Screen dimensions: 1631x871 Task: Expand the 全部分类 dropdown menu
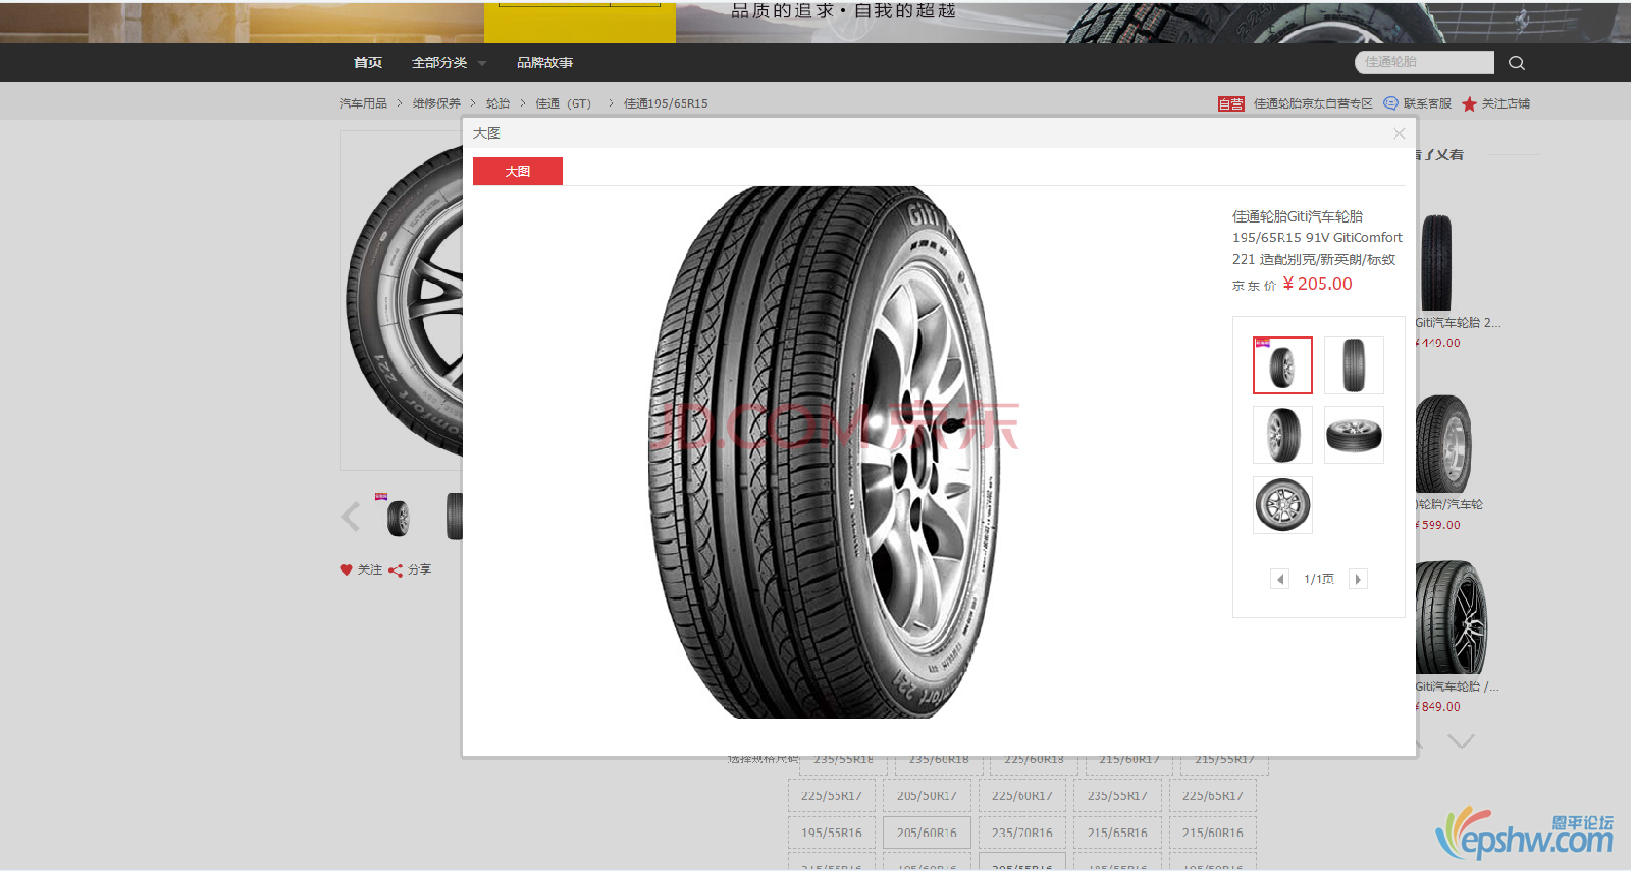(448, 63)
